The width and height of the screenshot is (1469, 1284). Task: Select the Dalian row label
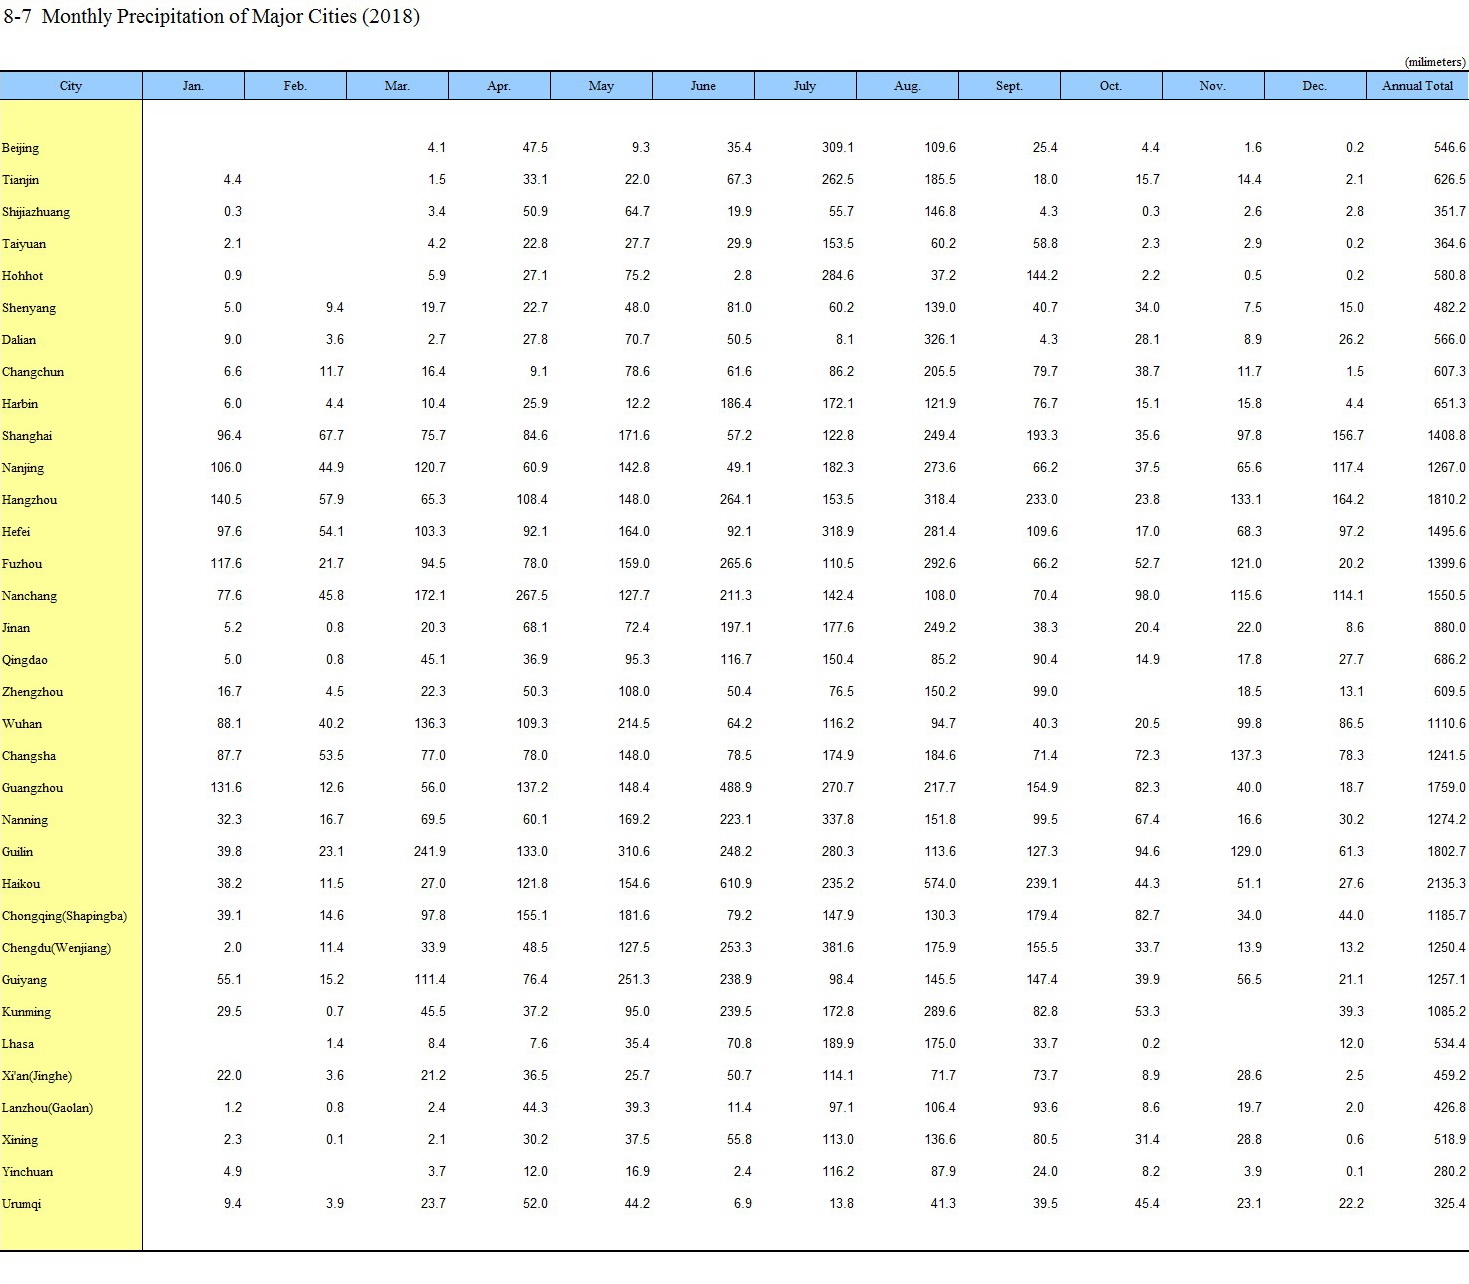tap(19, 340)
